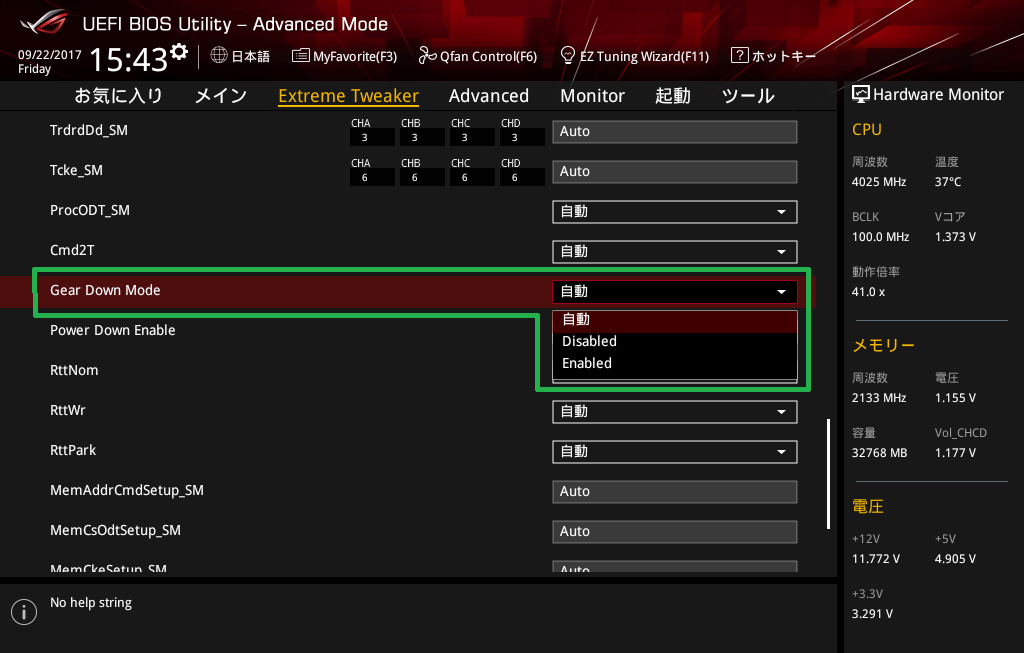Collapse the Gear Down Mode dropdown
Viewport: 1024px width, 653px height.
click(x=675, y=292)
